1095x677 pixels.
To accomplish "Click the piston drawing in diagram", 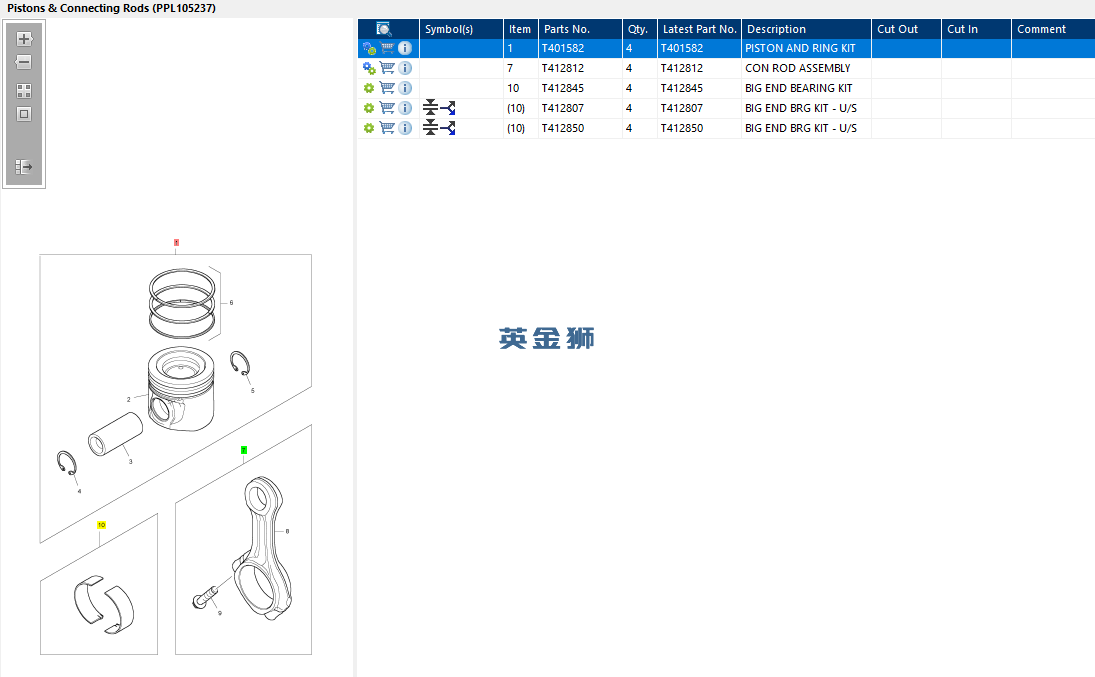I will pyautogui.click(x=181, y=388).
